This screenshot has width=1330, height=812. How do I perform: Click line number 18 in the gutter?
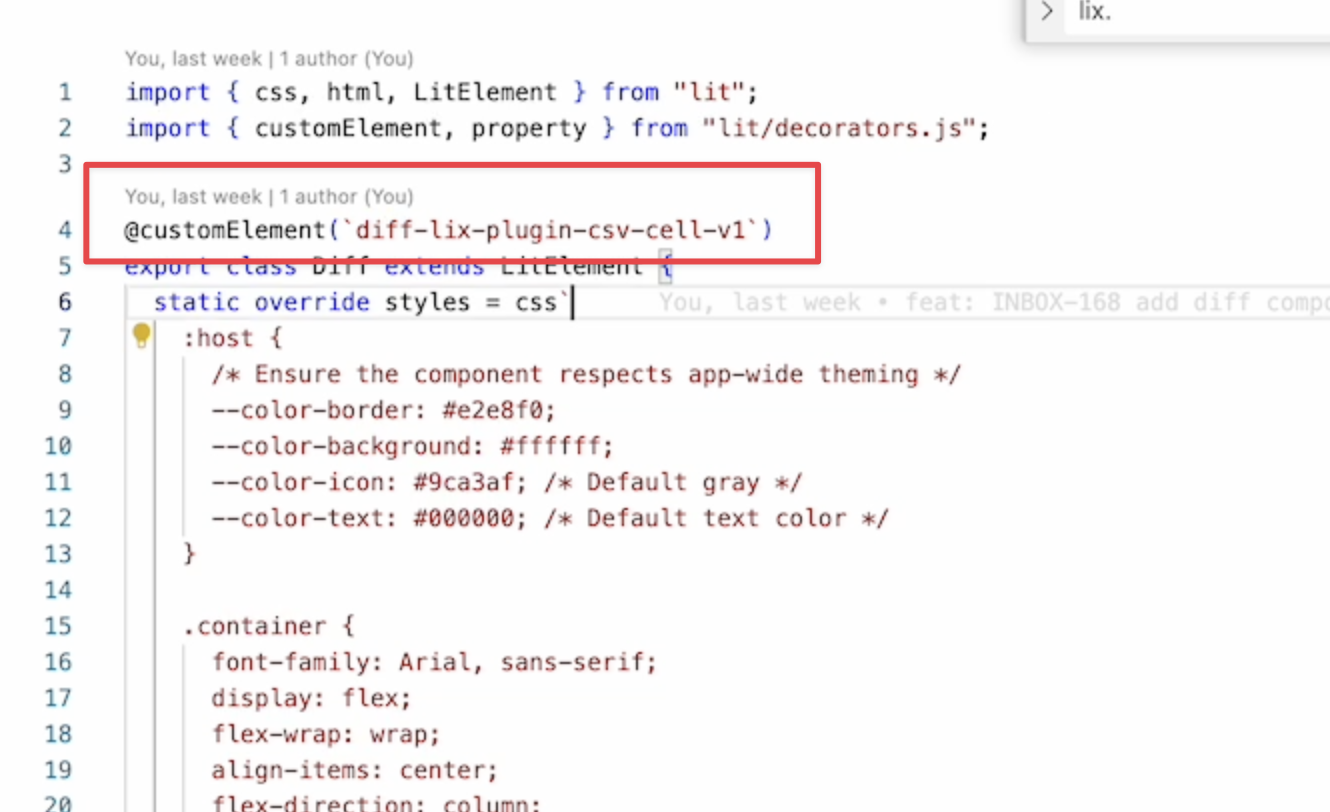(x=58, y=734)
